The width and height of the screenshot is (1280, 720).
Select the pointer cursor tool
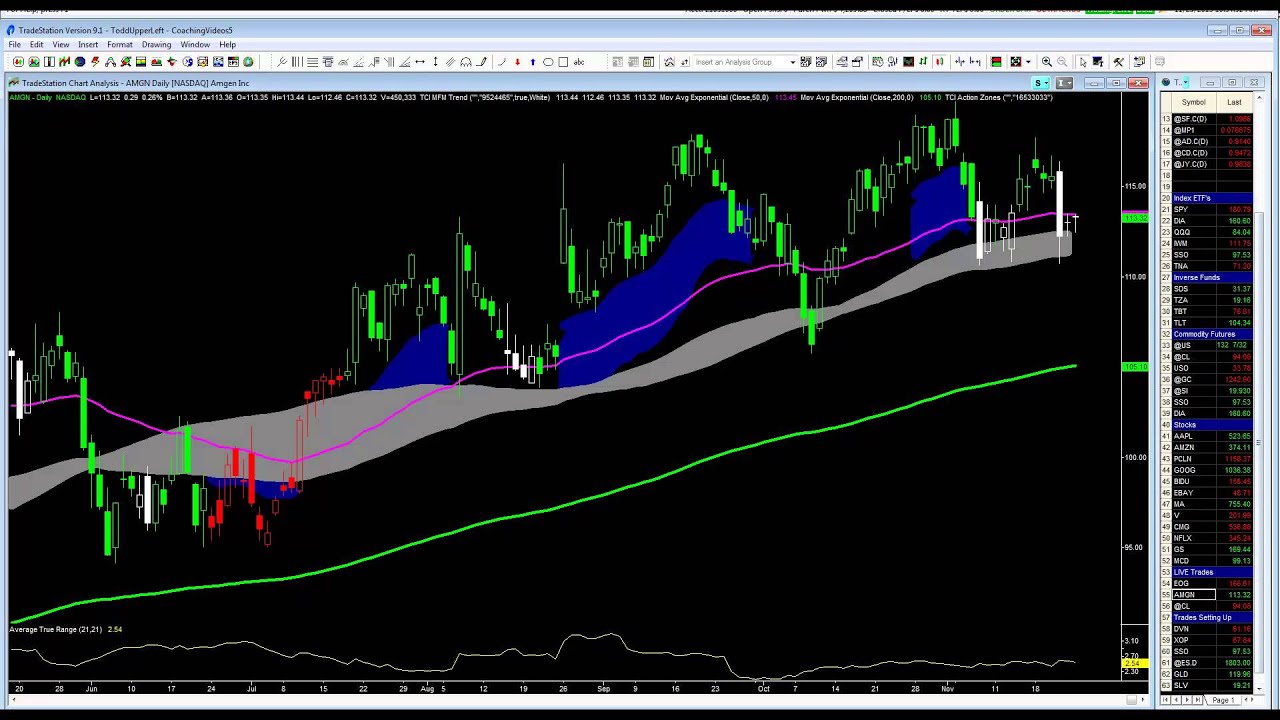[x=1083, y=62]
